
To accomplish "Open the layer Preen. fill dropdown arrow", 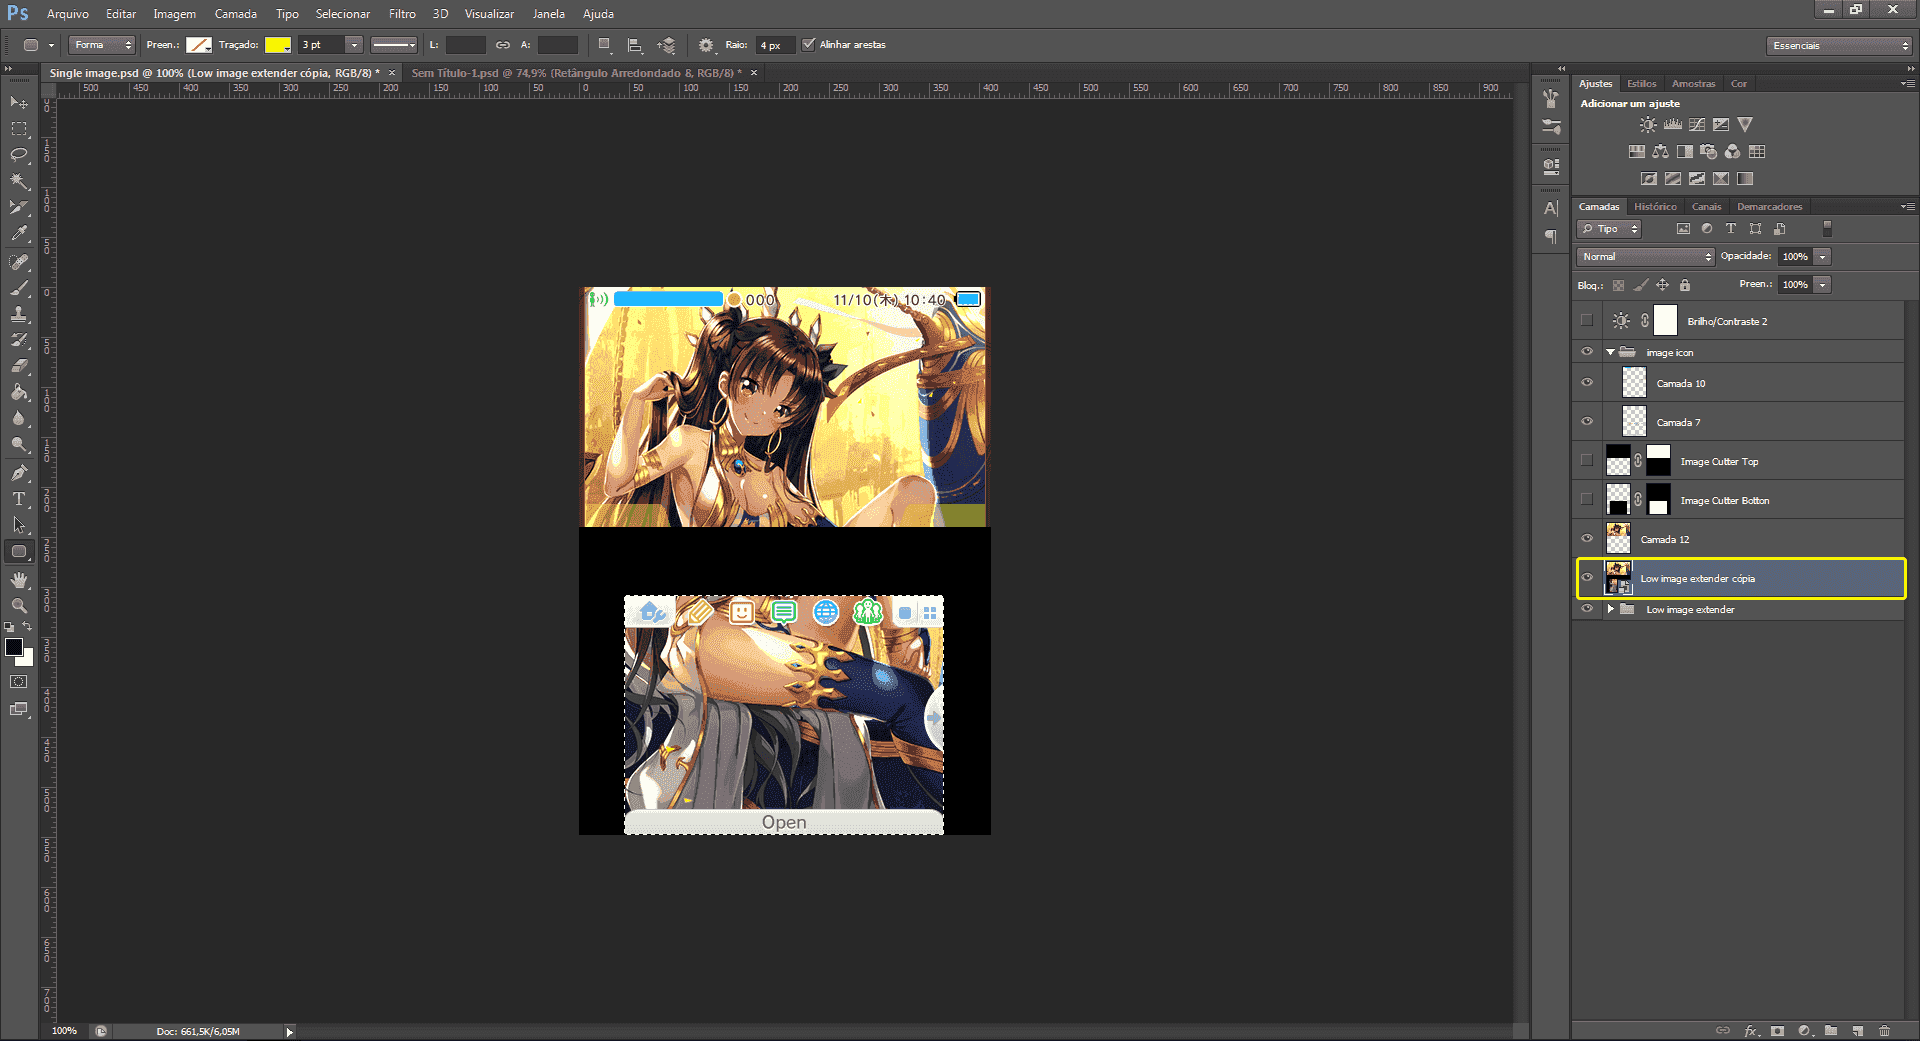I will tap(1823, 285).
